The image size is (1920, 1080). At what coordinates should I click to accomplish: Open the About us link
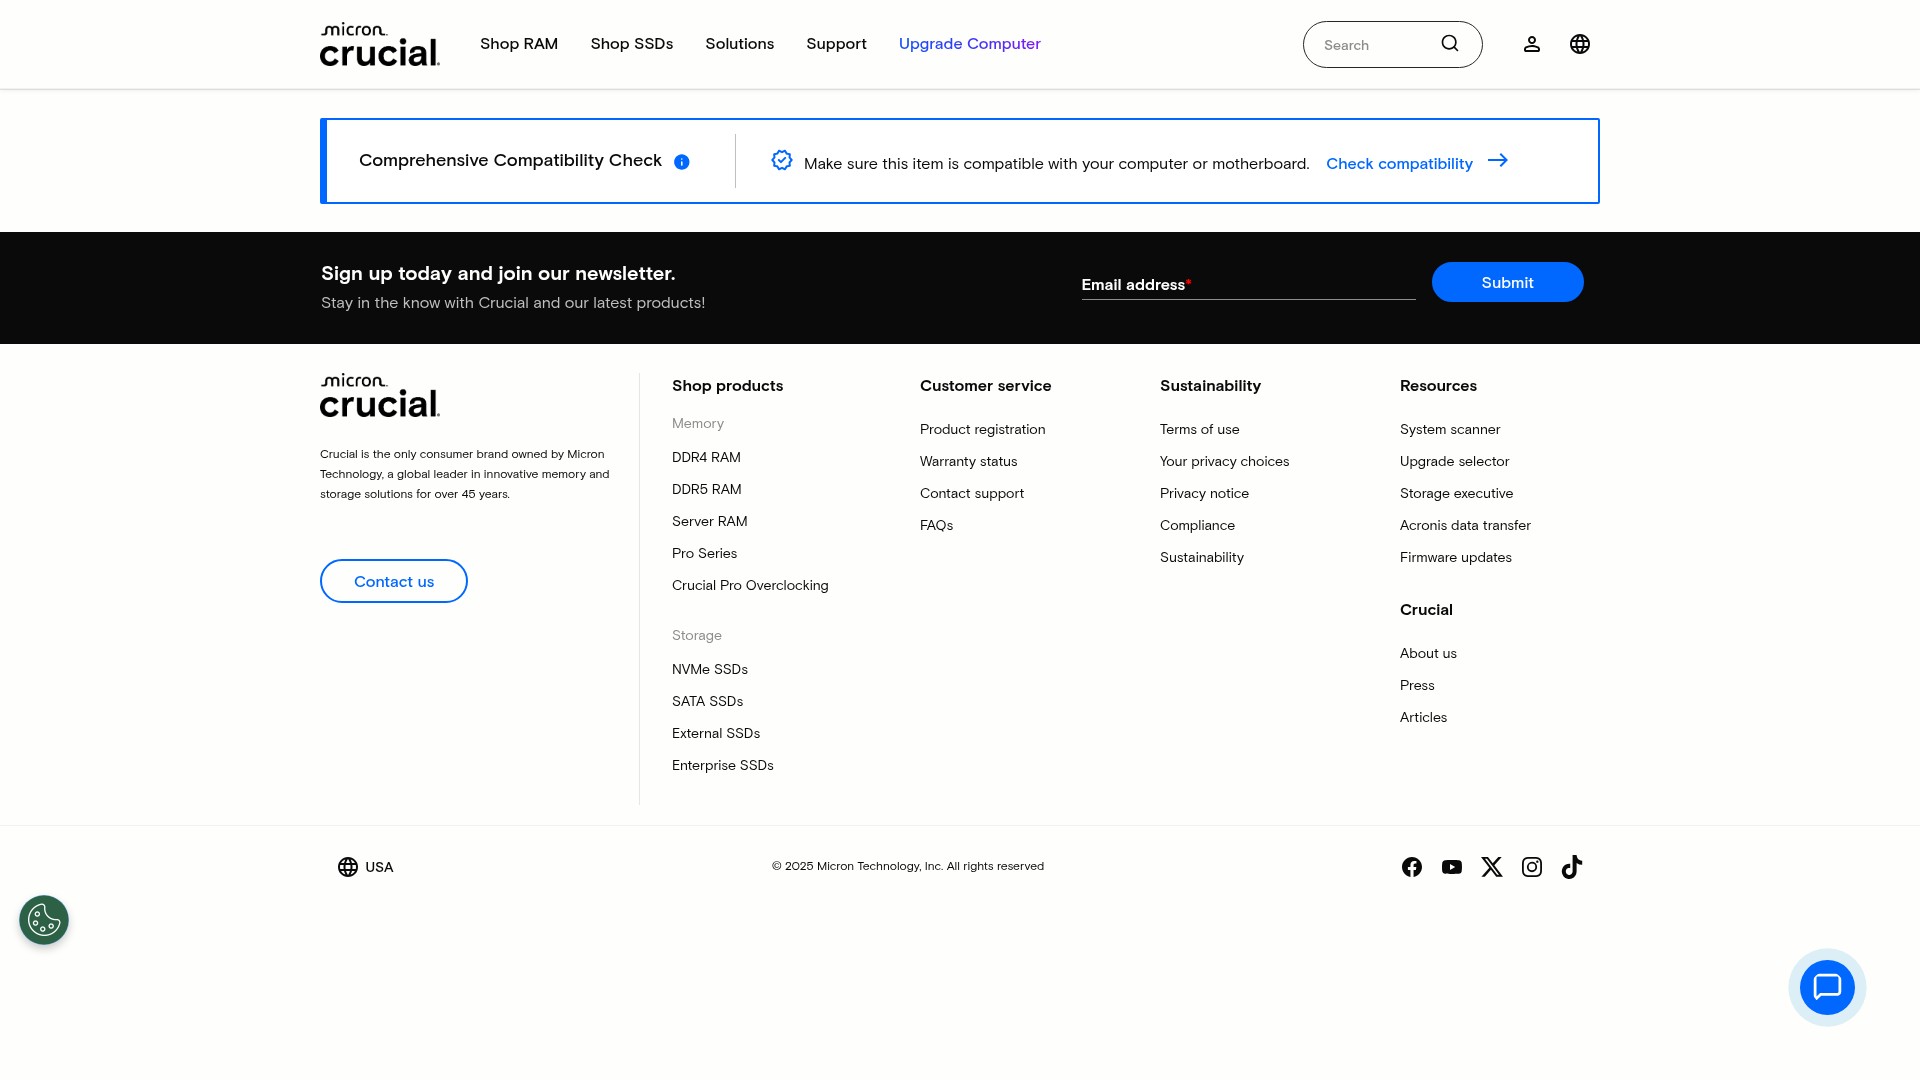pyautogui.click(x=1428, y=654)
